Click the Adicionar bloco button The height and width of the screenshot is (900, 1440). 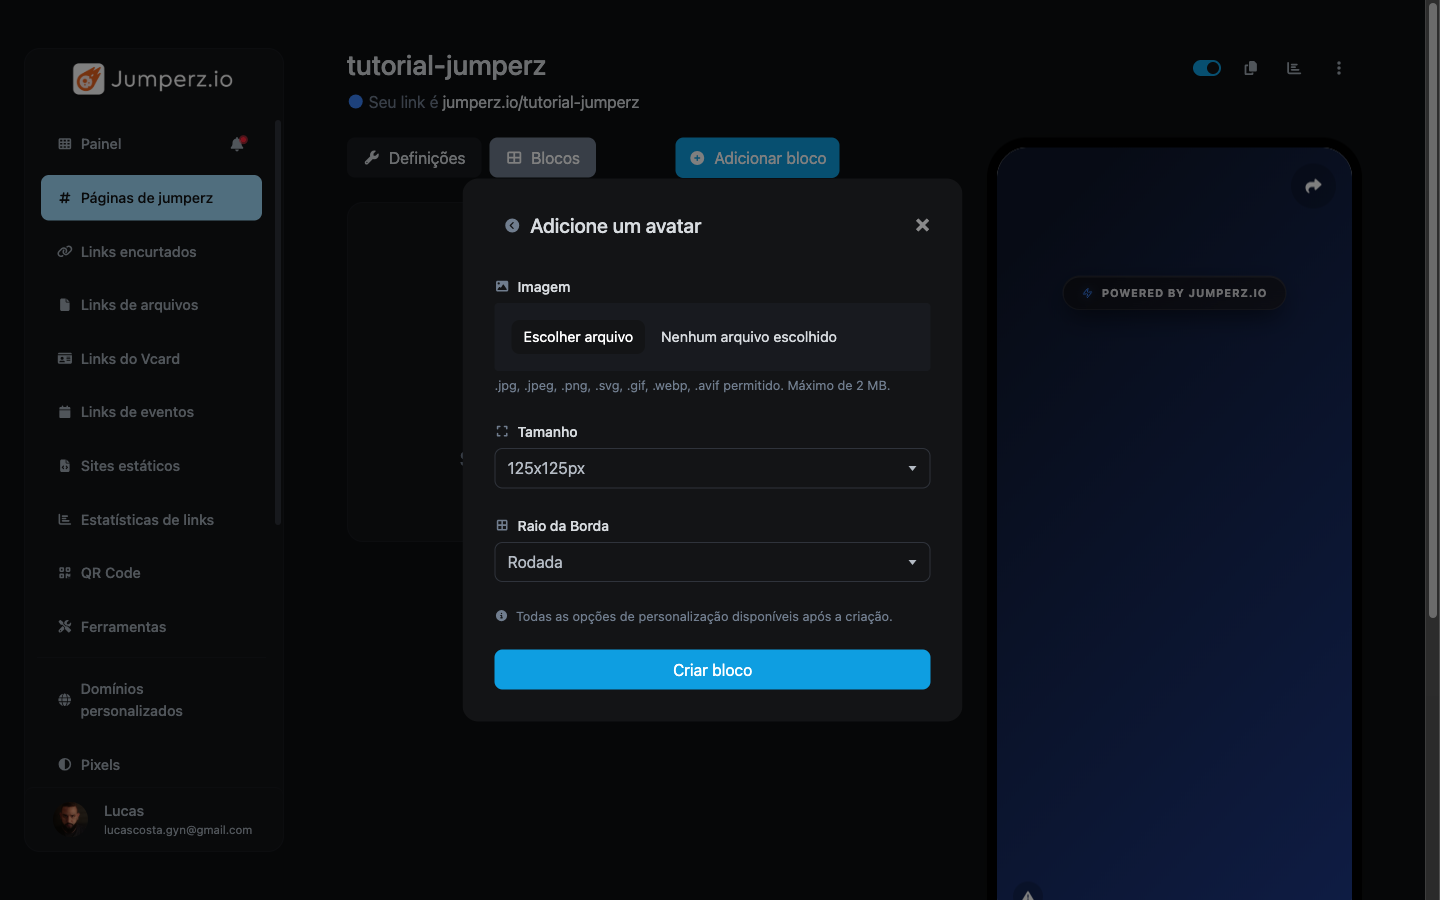[757, 158]
